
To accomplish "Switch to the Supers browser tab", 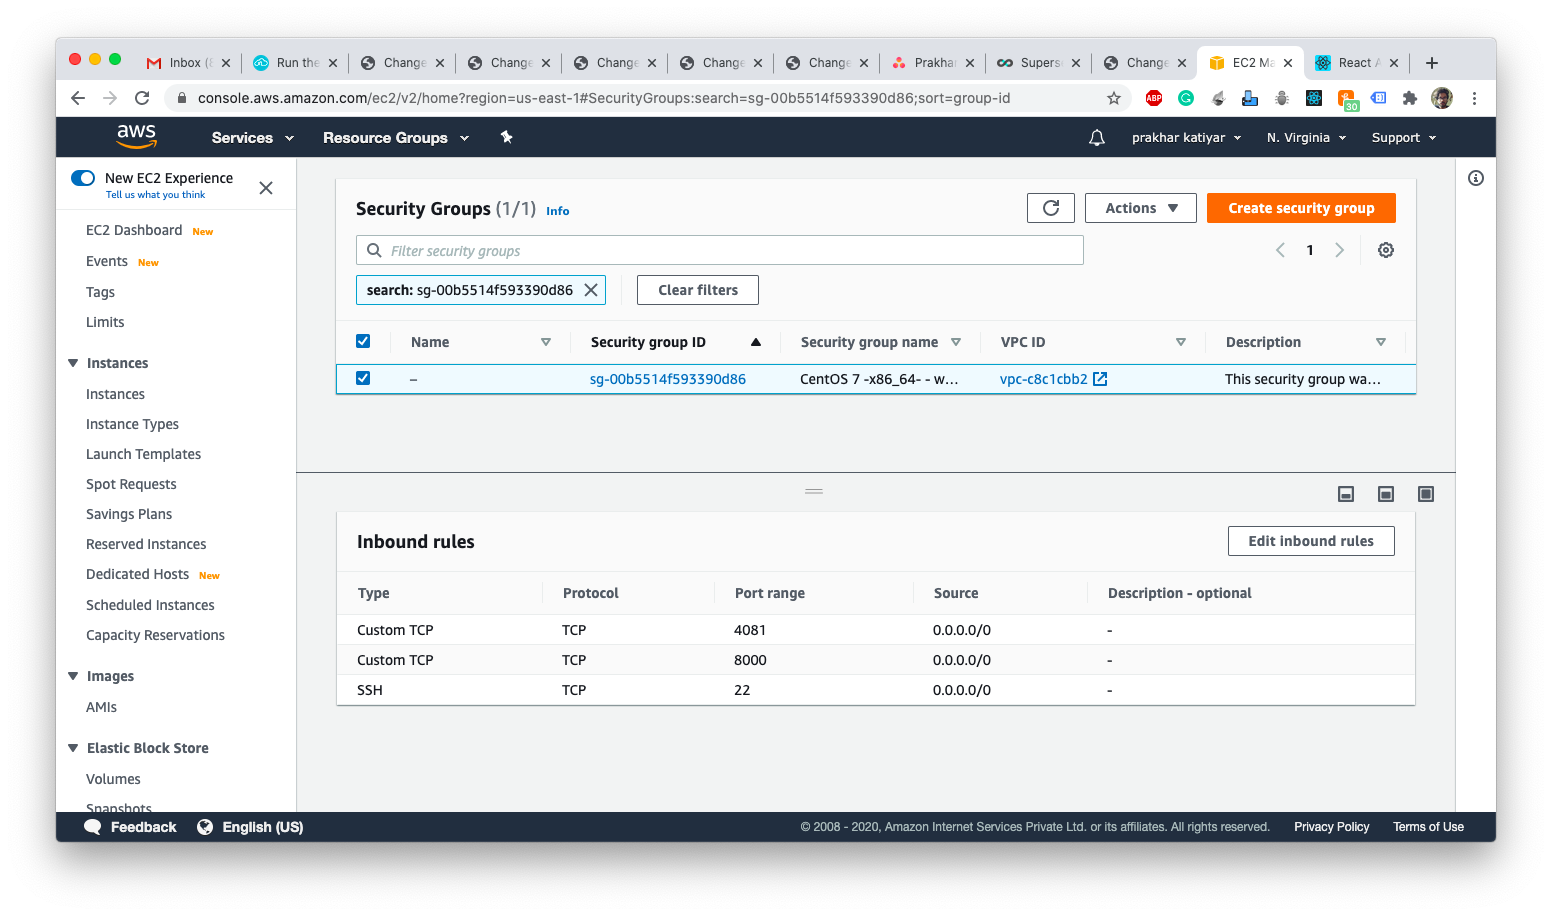I will click(x=1038, y=63).
